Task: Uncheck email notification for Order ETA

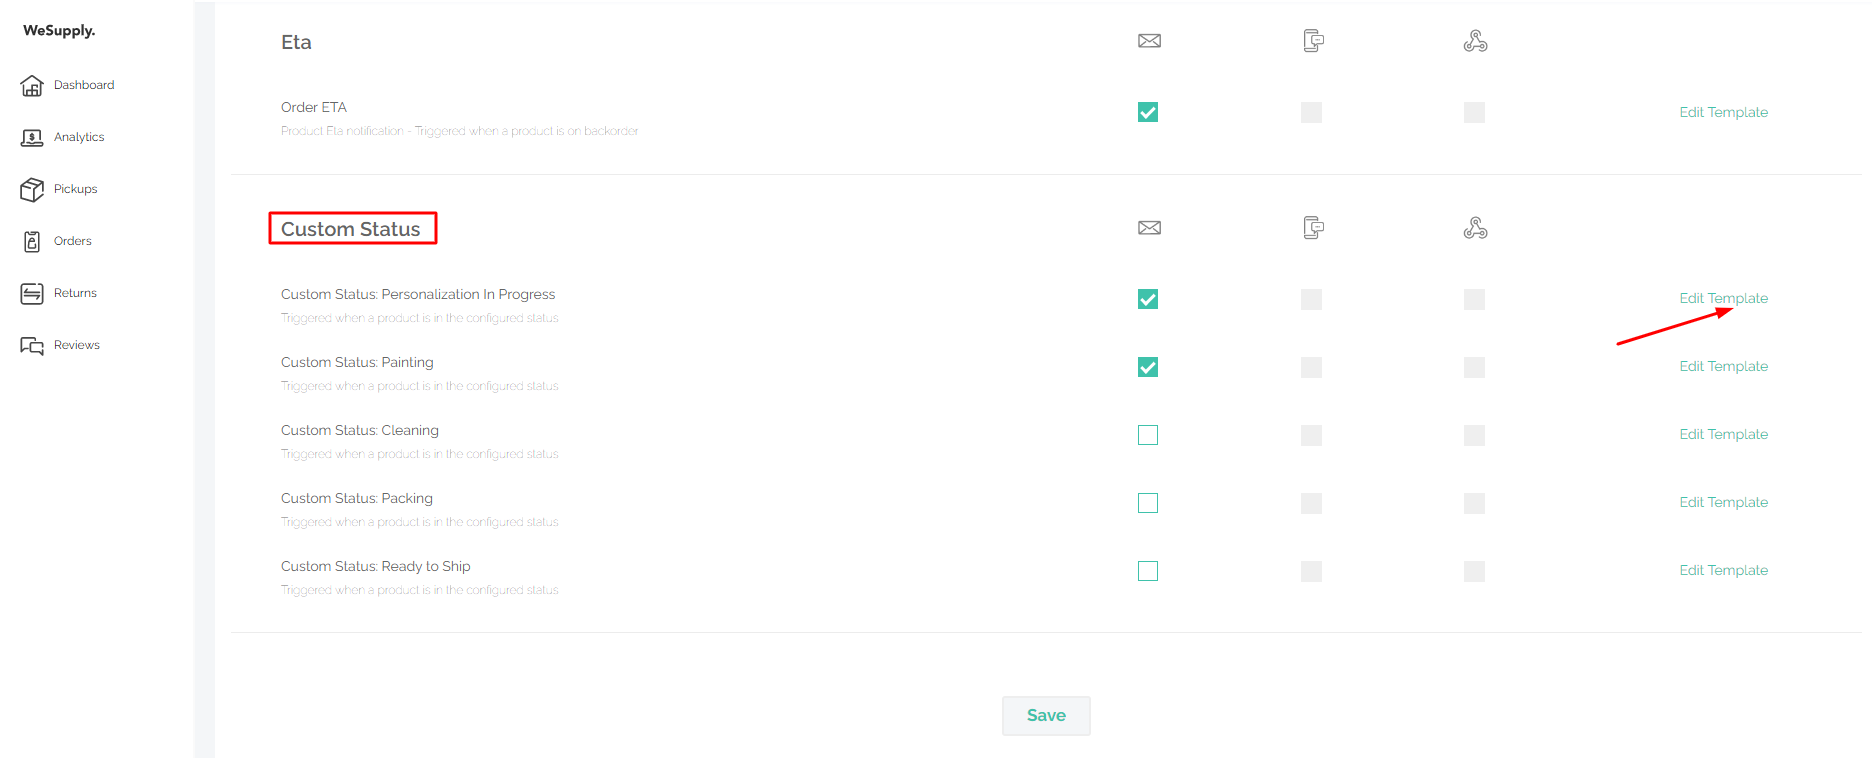Action: point(1148,112)
